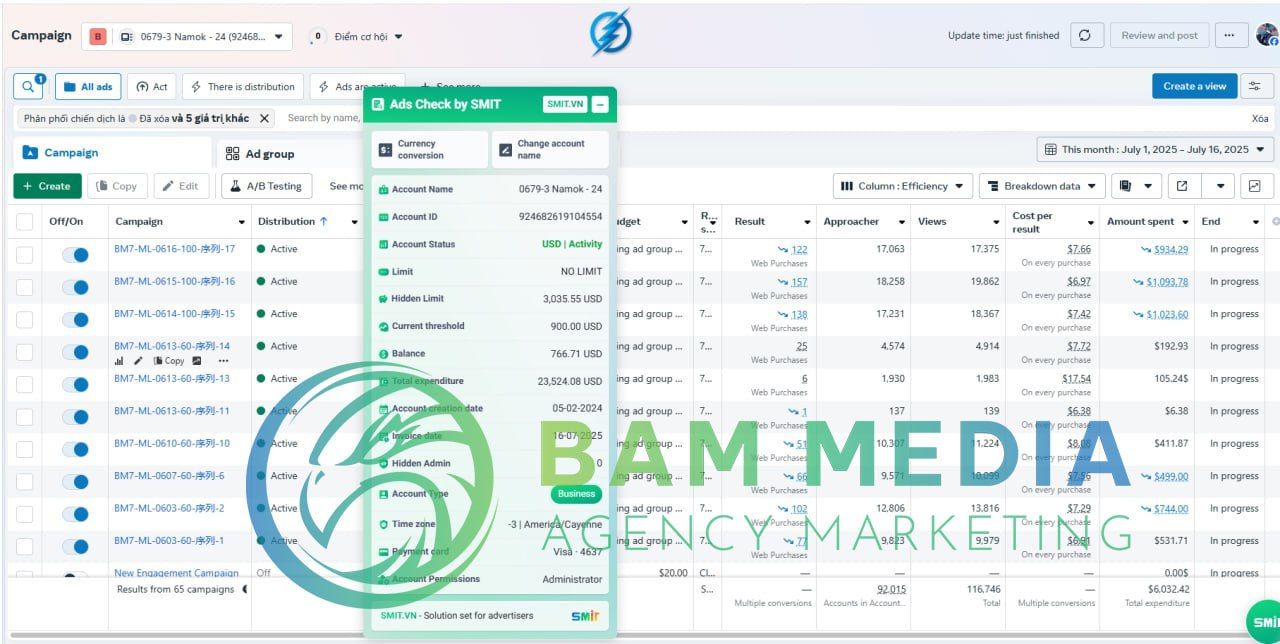Open the Amount spent column dropdown arrow

click(x=1185, y=222)
